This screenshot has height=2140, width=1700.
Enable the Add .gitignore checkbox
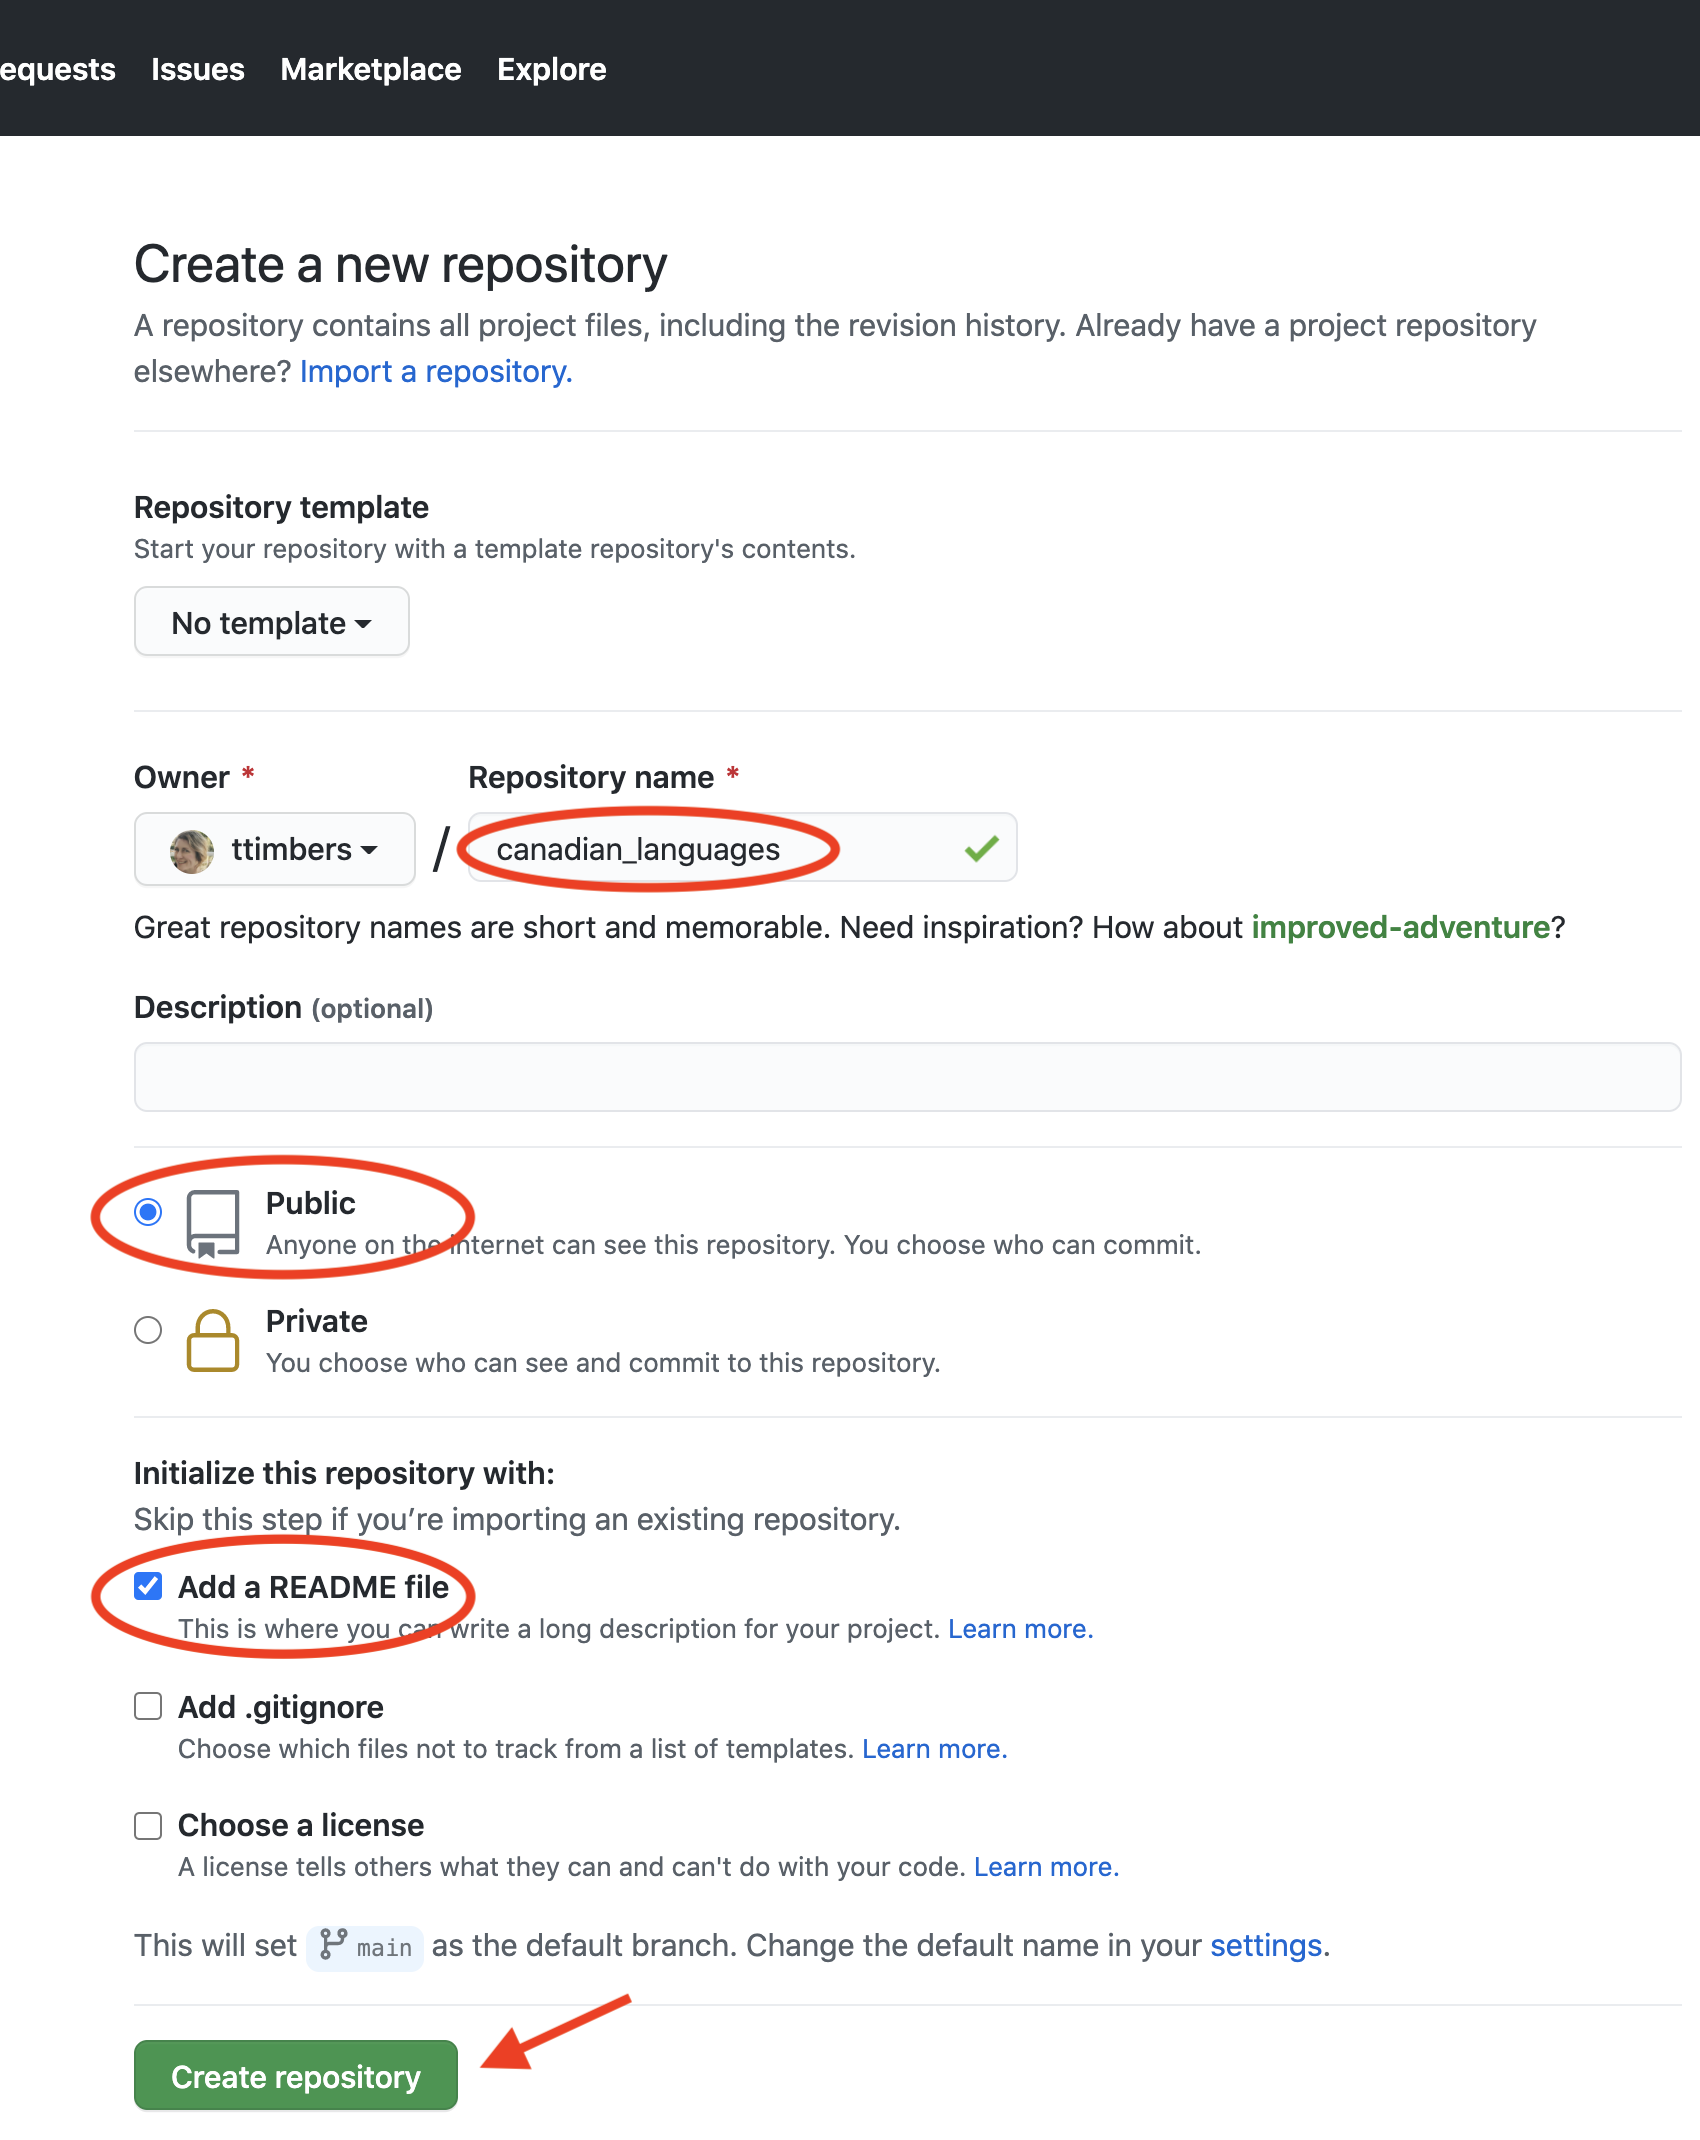[148, 1706]
